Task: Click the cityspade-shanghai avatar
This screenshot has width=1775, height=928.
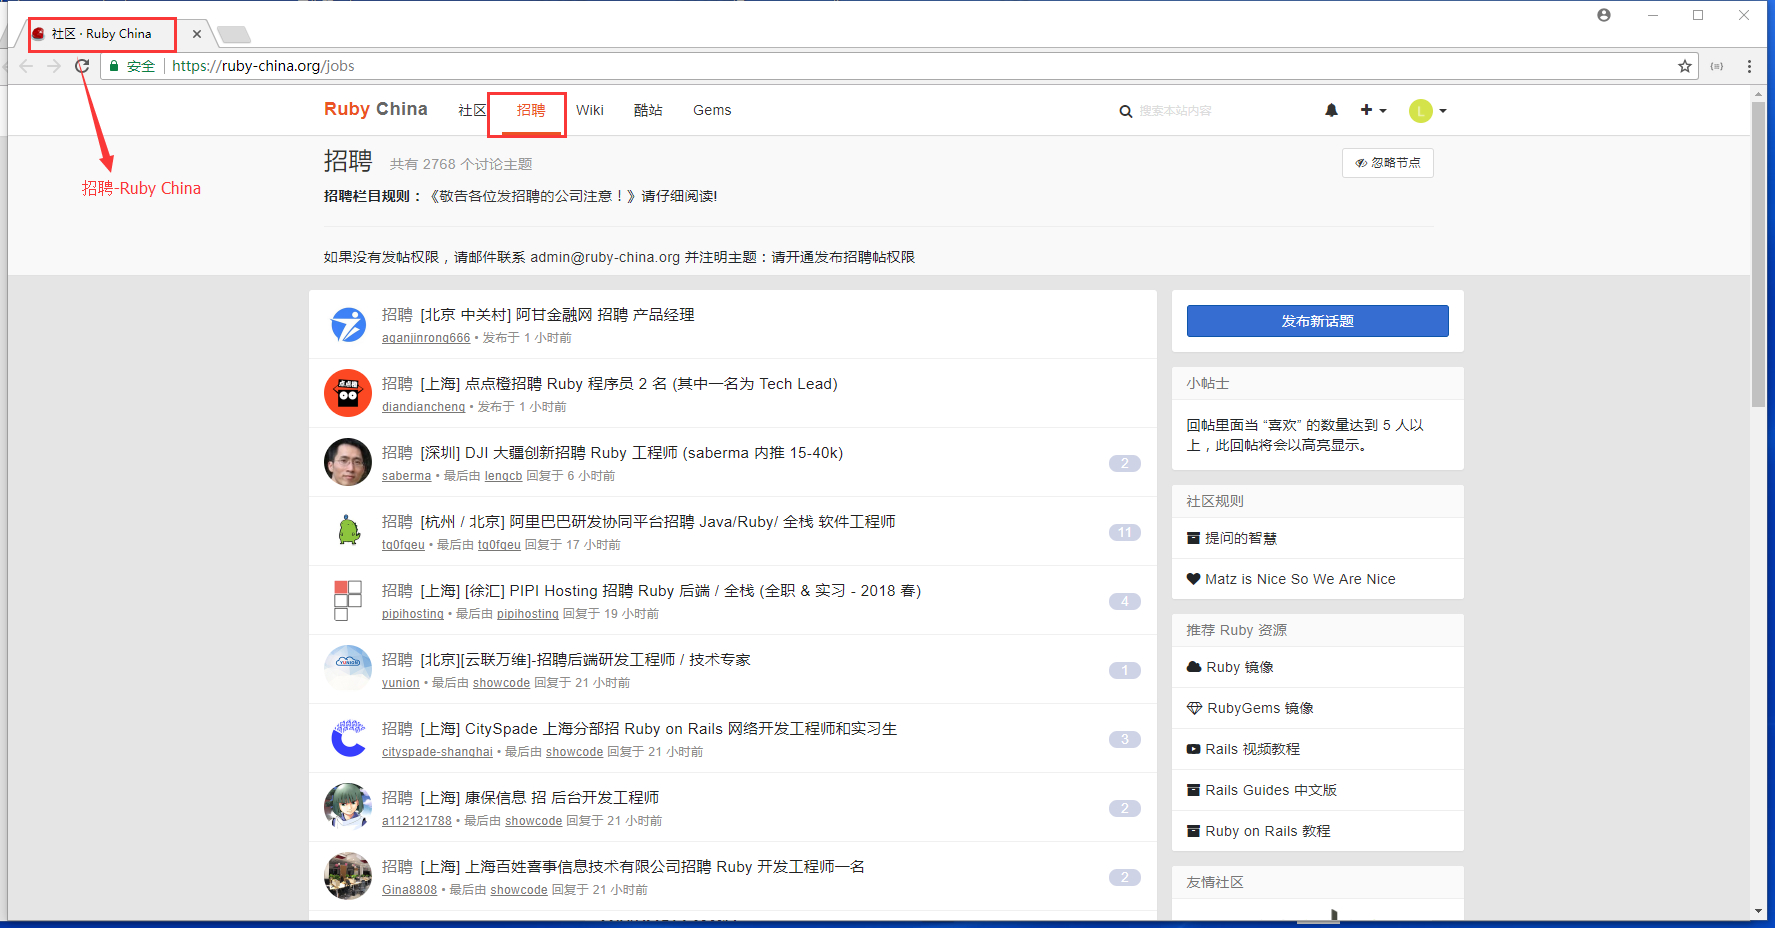Action: tap(348, 738)
